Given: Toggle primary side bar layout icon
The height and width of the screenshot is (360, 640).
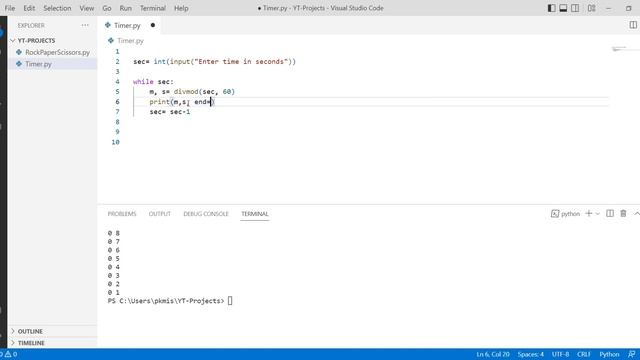Looking at the screenshot, I should point(551,8).
